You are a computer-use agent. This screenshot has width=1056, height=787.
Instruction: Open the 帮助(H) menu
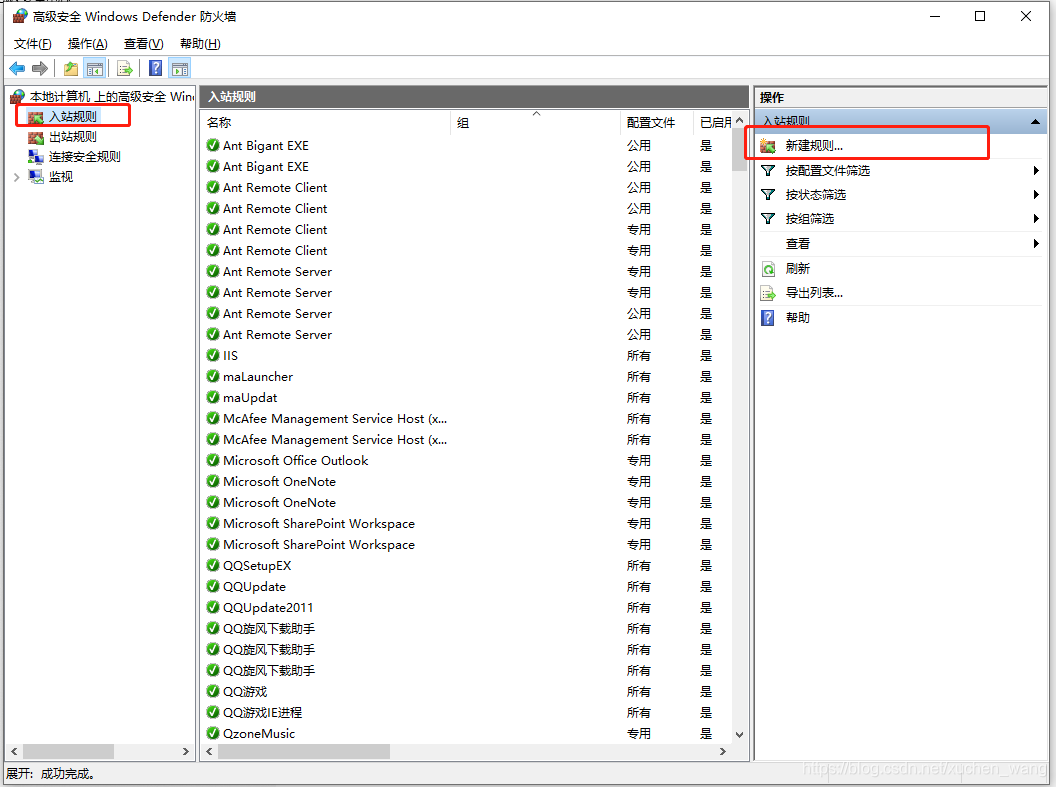(200, 44)
